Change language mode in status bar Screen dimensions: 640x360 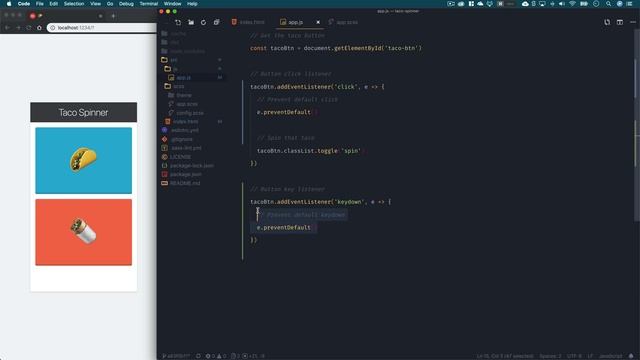[611, 356]
